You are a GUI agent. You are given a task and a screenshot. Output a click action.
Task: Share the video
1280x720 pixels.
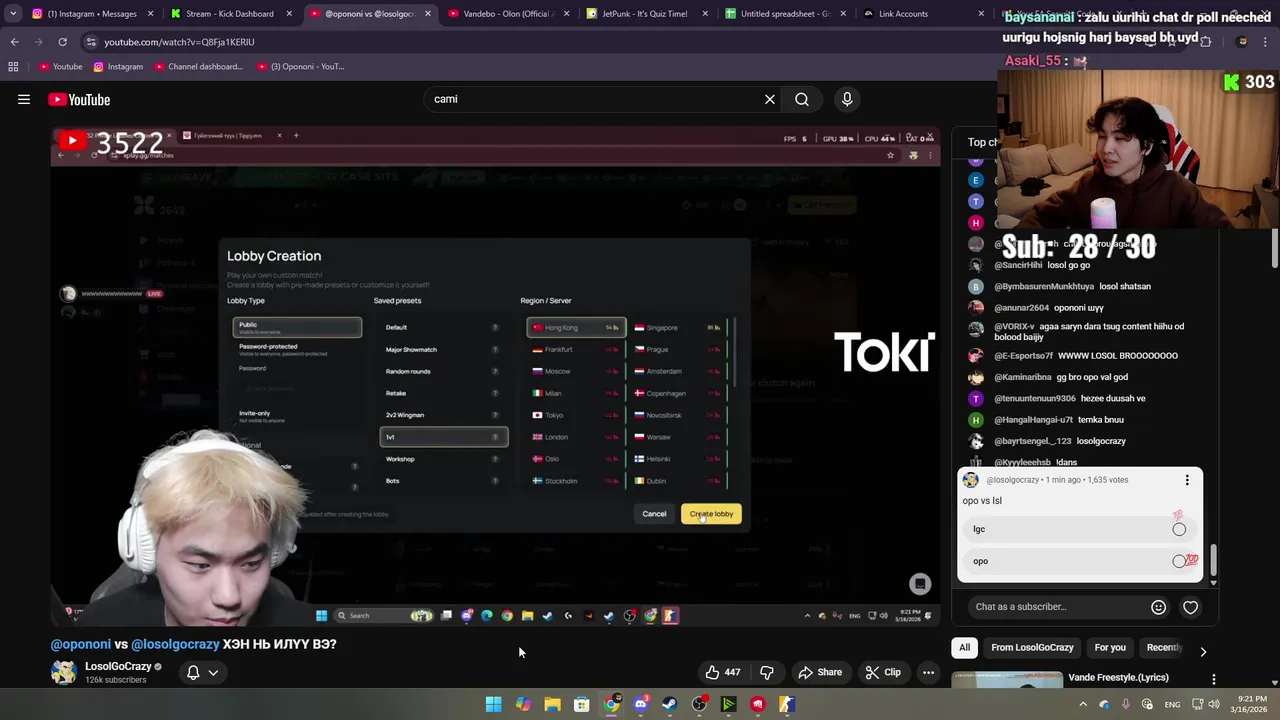click(x=820, y=672)
